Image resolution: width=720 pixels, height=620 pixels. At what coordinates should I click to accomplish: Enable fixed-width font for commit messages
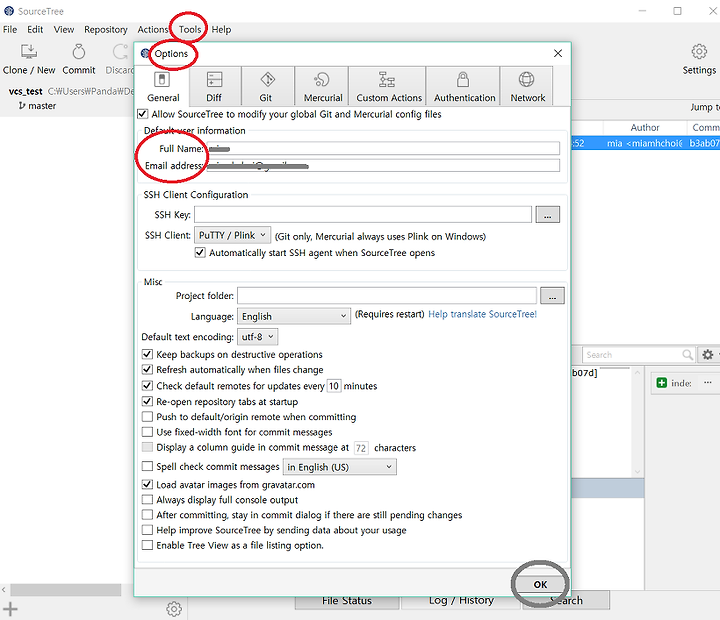click(x=147, y=432)
